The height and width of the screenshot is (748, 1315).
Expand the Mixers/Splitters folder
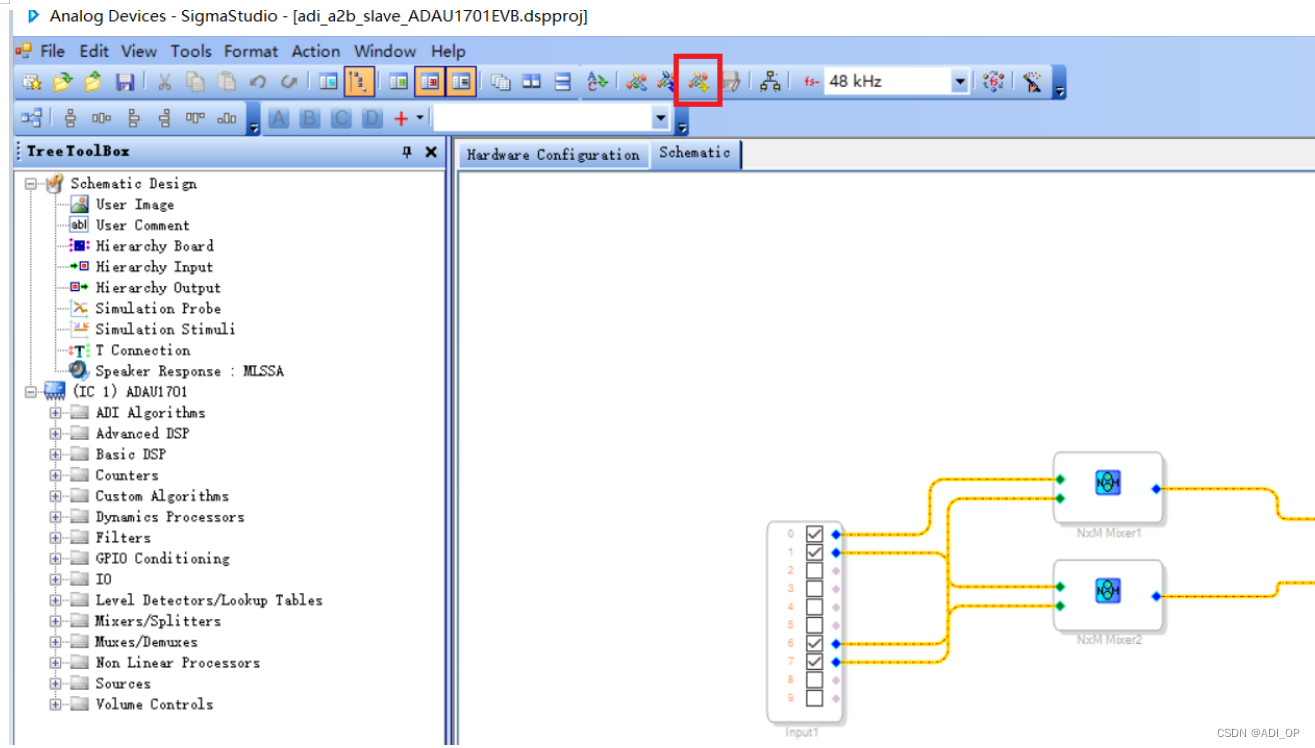pyautogui.click(x=56, y=621)
